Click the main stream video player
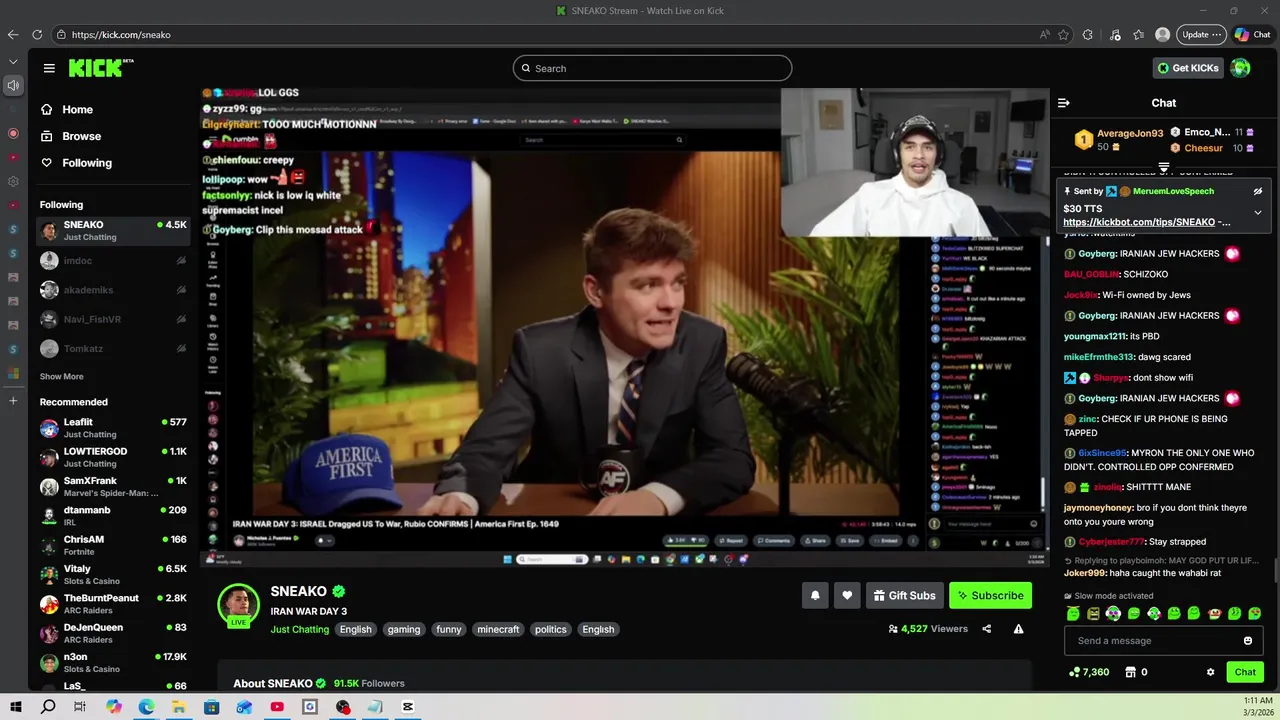Screen dimensions: 1280x720 (624, 328)
